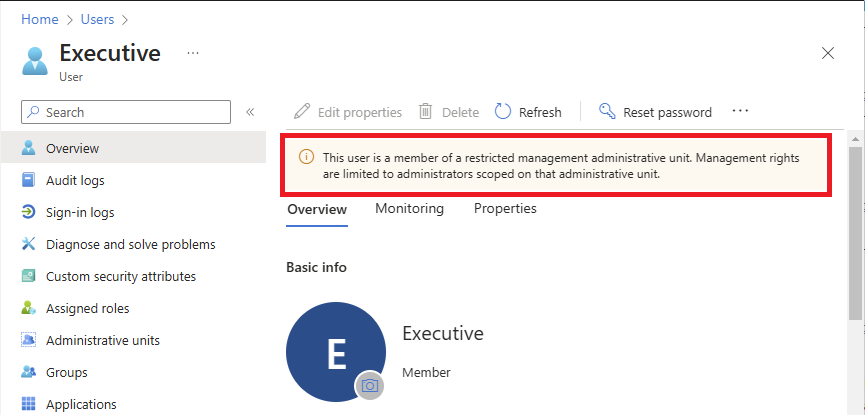Click Diagnose and solve problems wrench icon
865x415 pixels.
pos(28,244)
